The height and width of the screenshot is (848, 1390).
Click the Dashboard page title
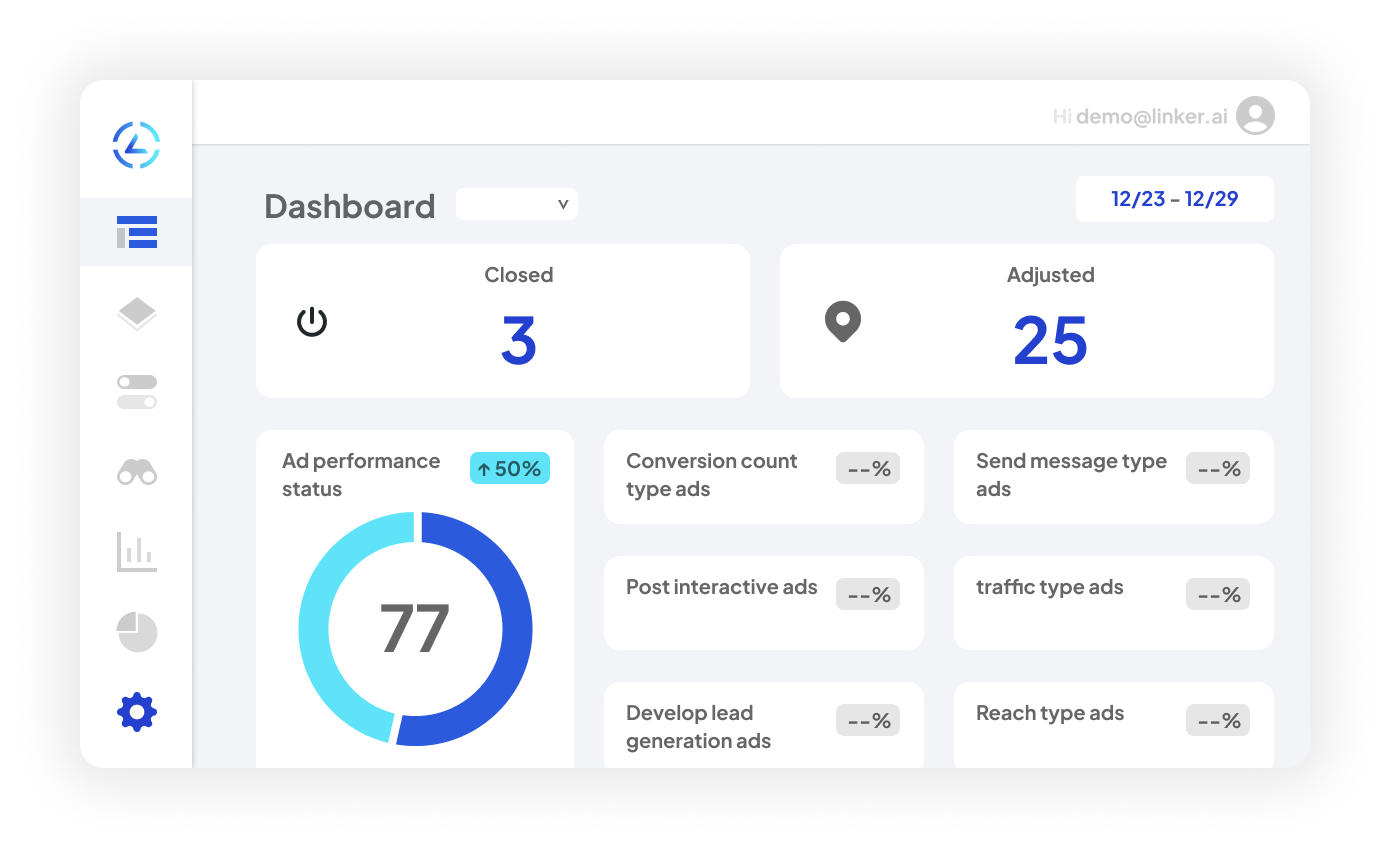point(350,206)
